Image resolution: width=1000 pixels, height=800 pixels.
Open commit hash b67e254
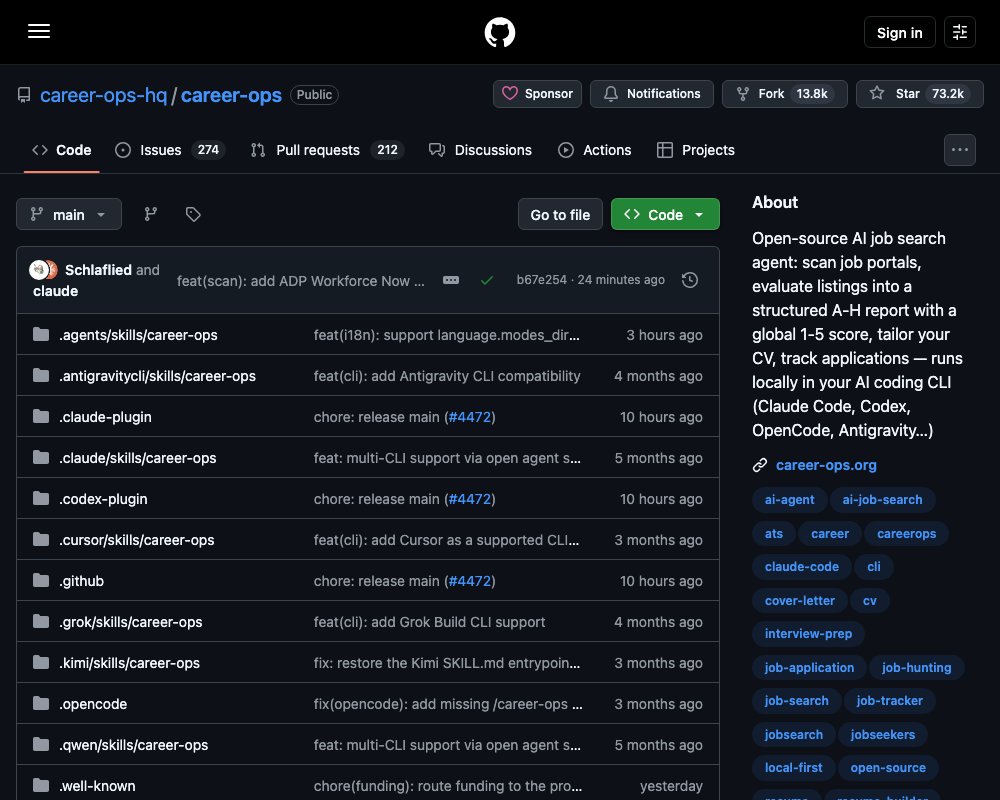541,279
